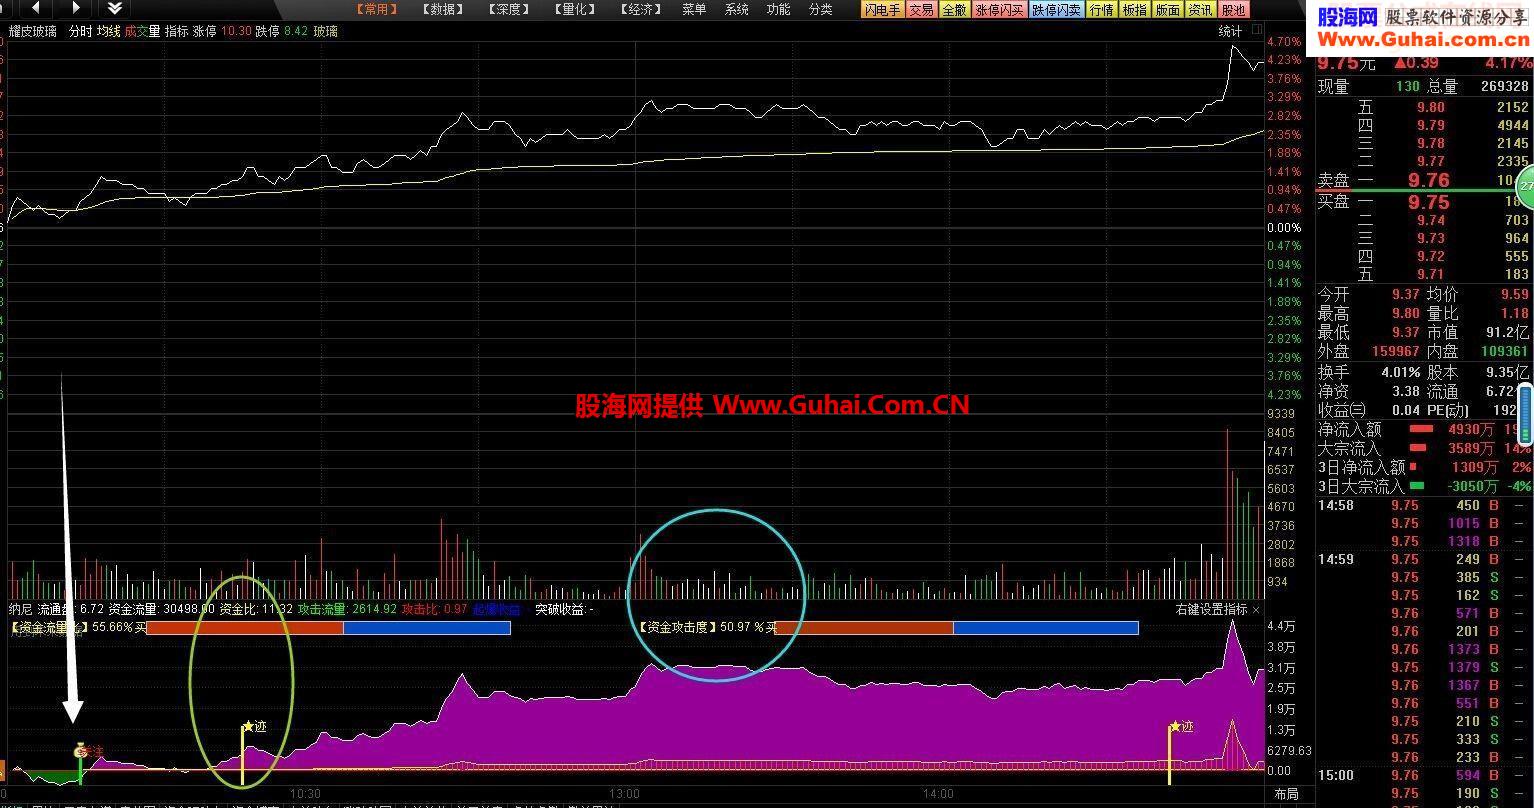1534x808 pixels.
Task: Click the 行情 button
Action: tap(1101, 9)
